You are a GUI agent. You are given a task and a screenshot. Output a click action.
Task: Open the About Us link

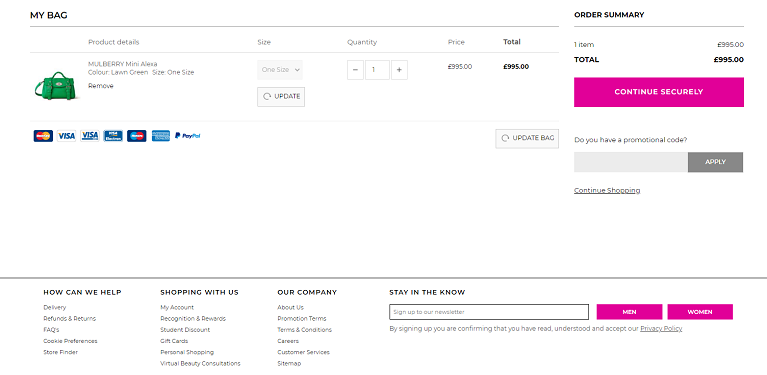[x=291, y=308]
